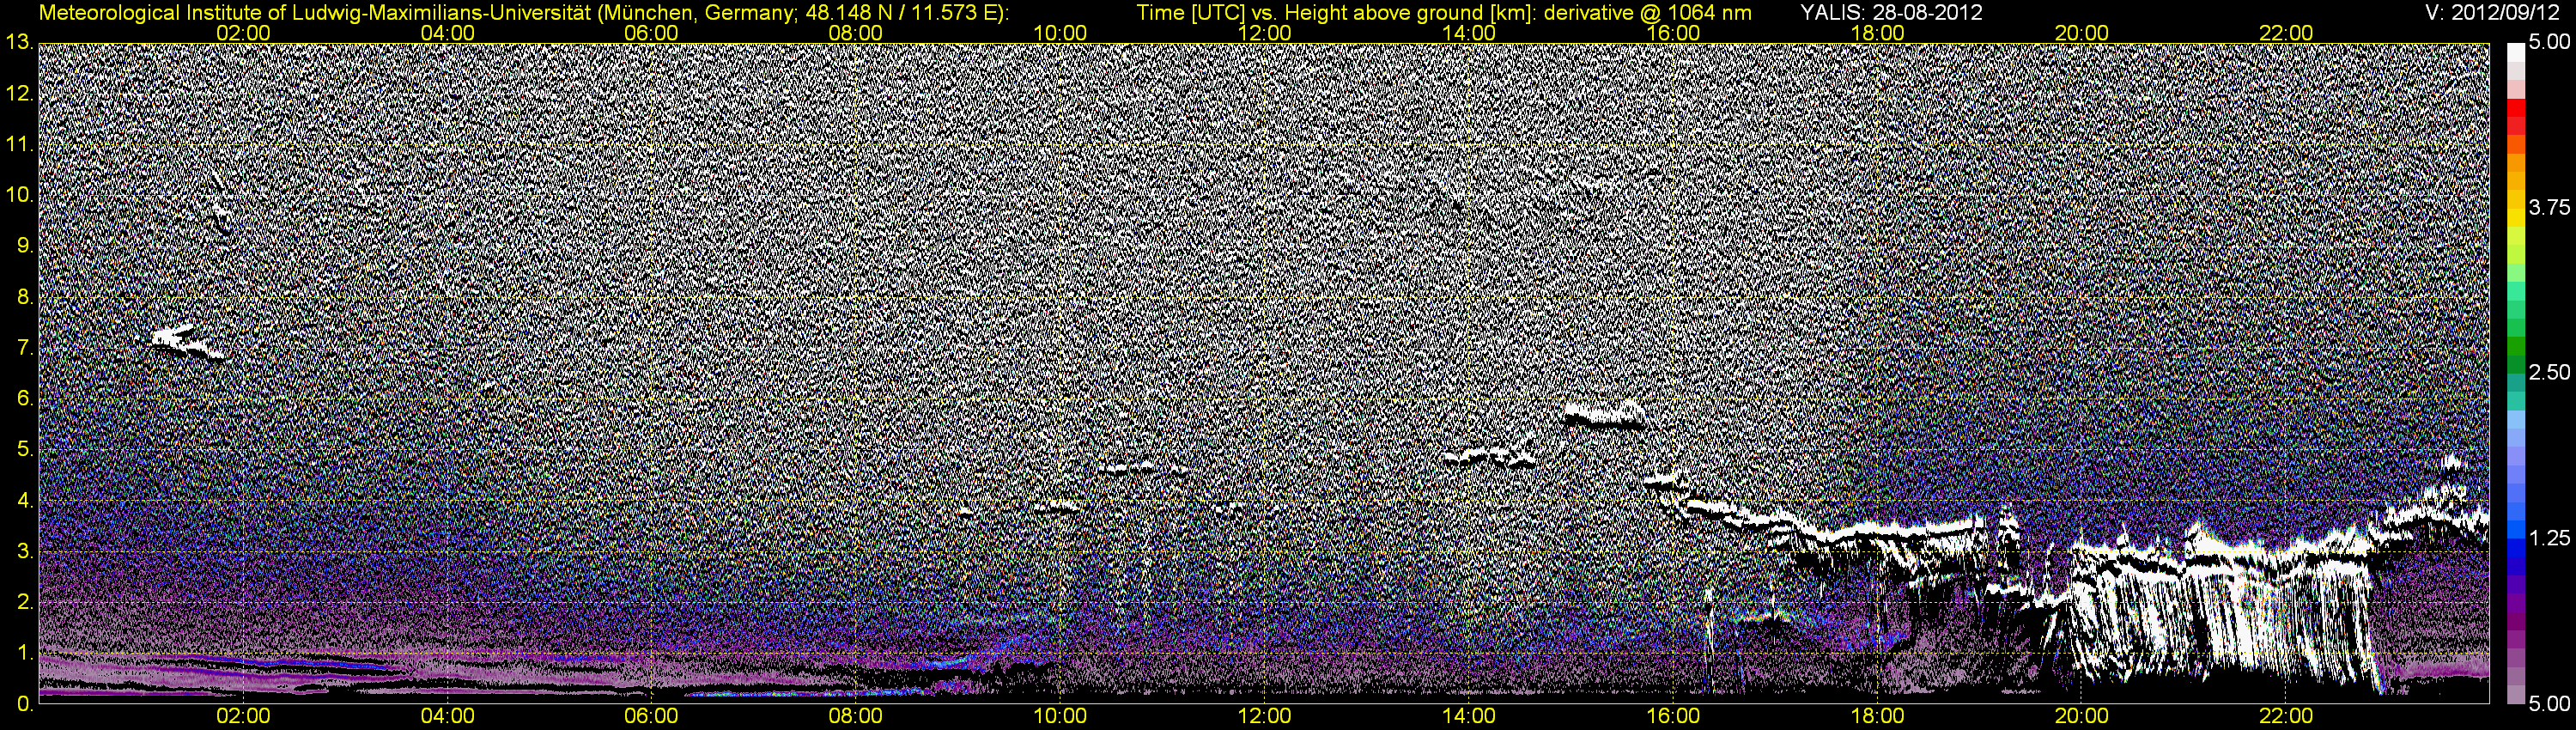Click the 11 km height axis label
2576x730 pixels.
click(20, 144)
